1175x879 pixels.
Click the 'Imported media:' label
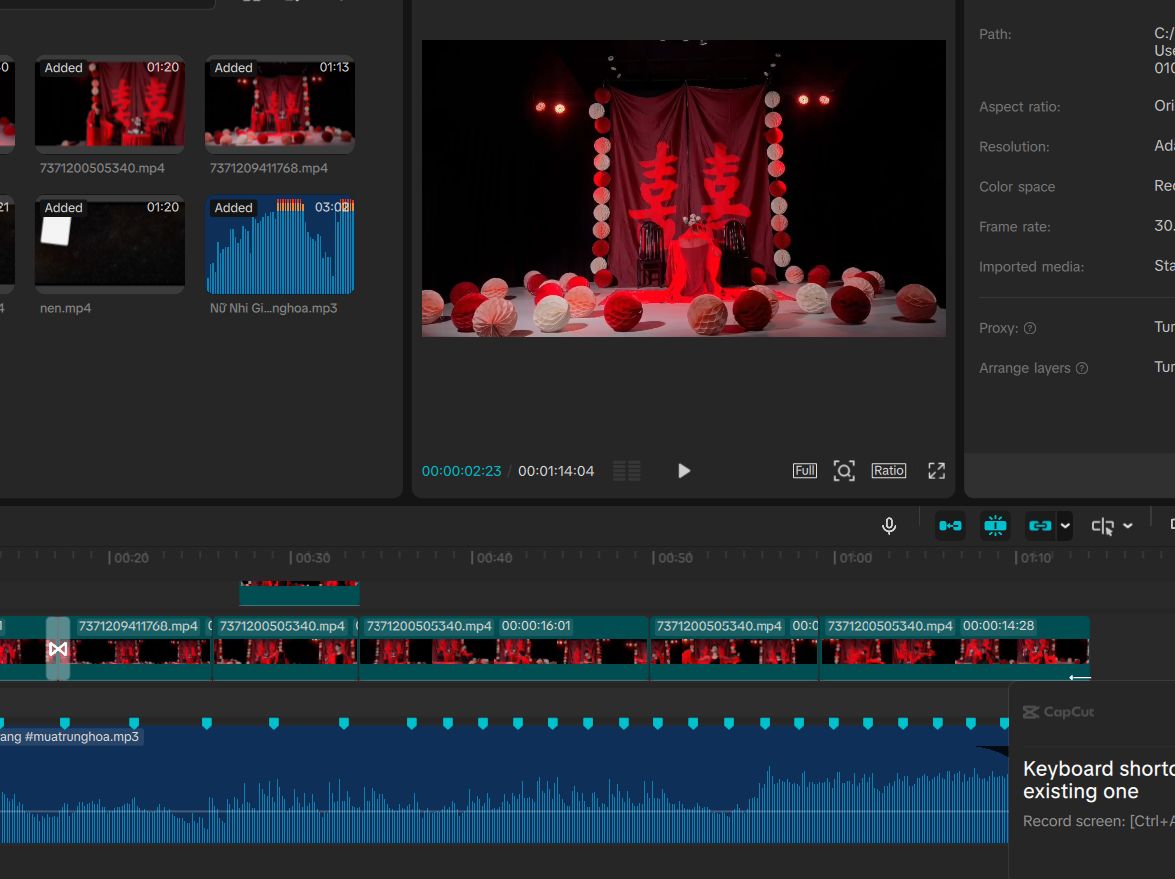point(1031,267)
